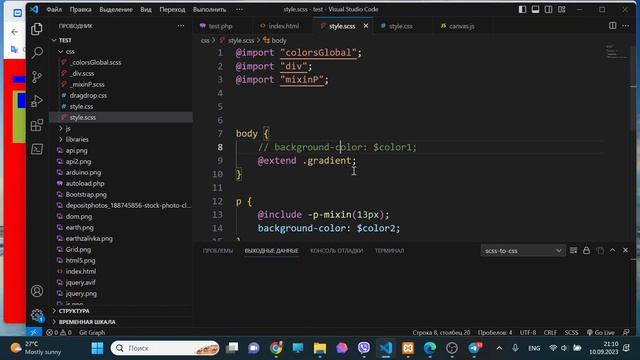Expand the Structure outline section
Viewport: 640px width, 360px height.
coord(74,311)
